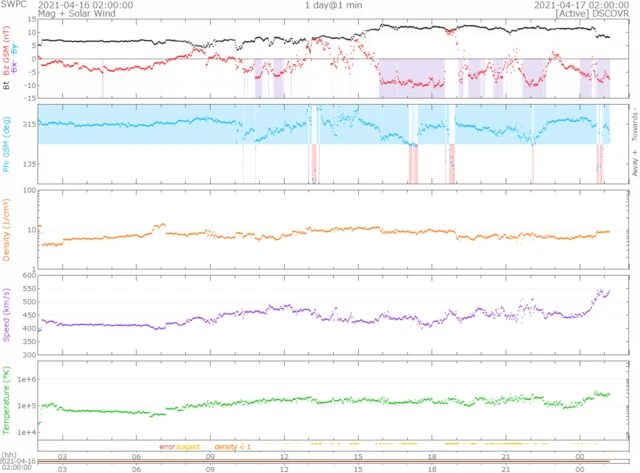This screenshot has height=473, width=640.
Task: Toggle the Bz GSM (nT) legend label
Action: tap(6, 50)
